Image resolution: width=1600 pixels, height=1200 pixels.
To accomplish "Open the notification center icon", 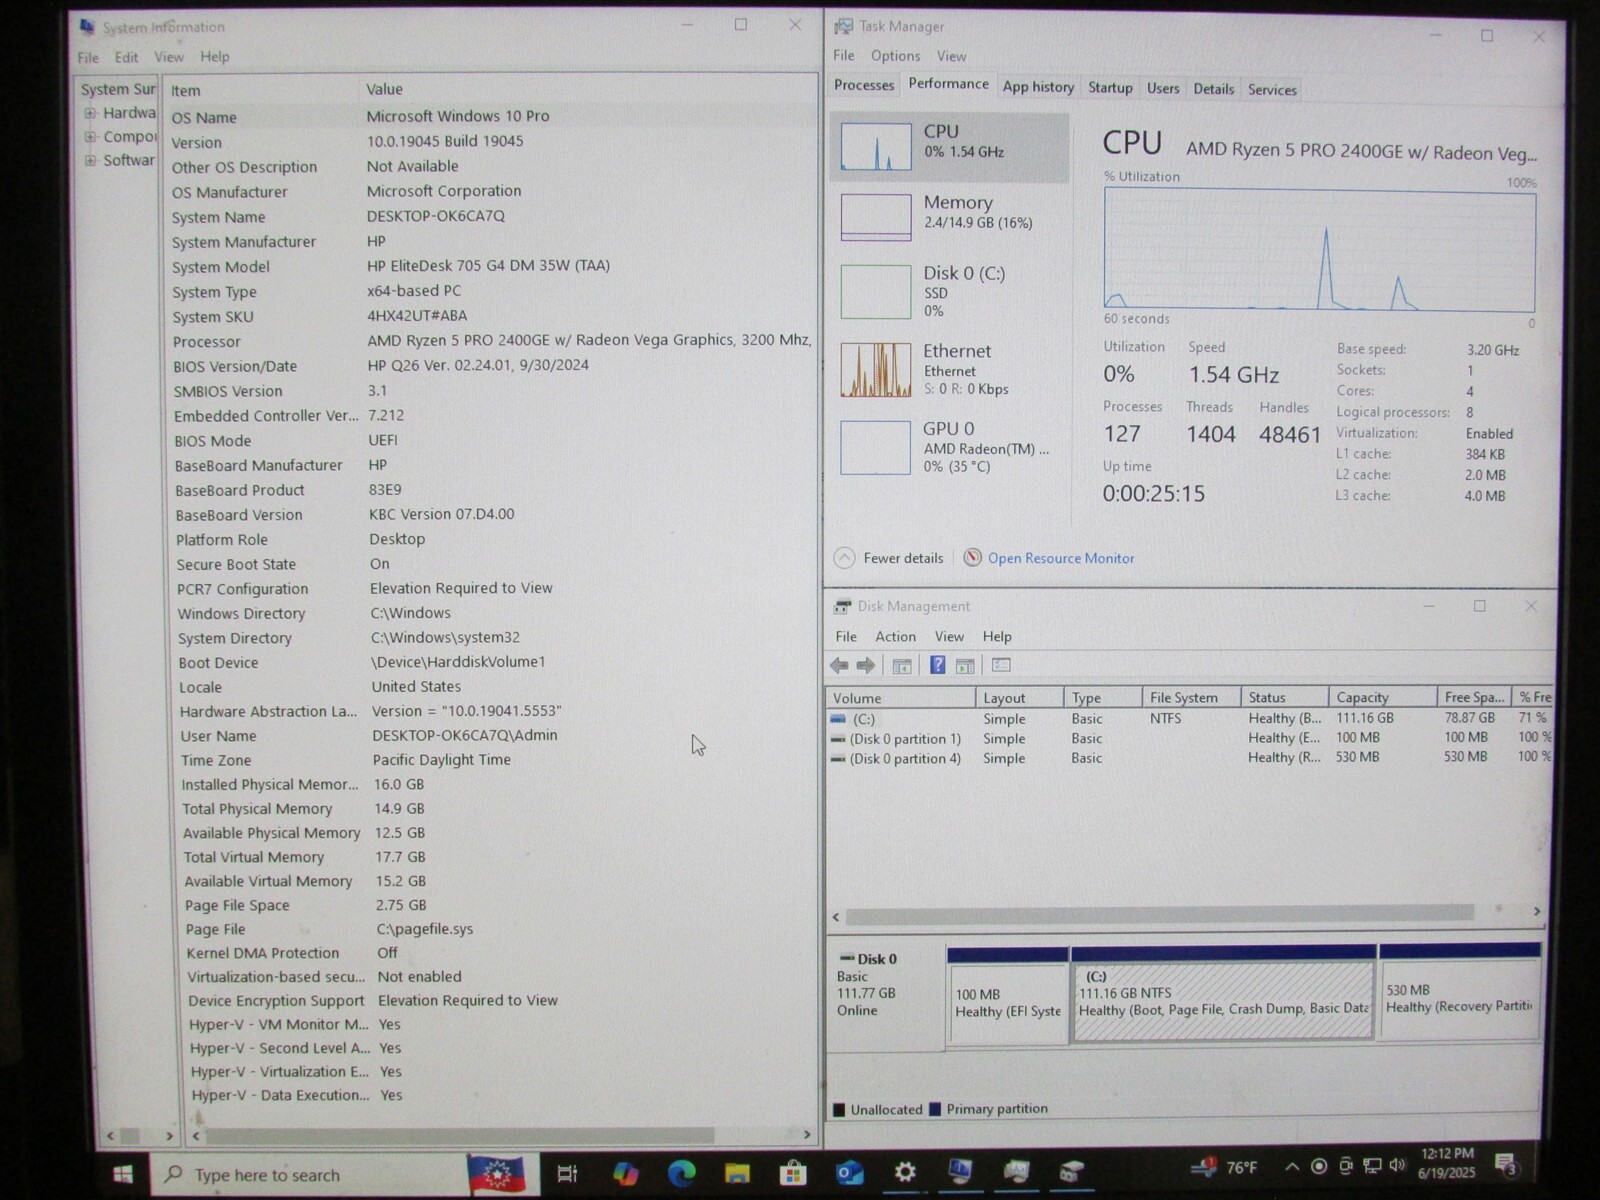I will click(x=1506, y=1163).
